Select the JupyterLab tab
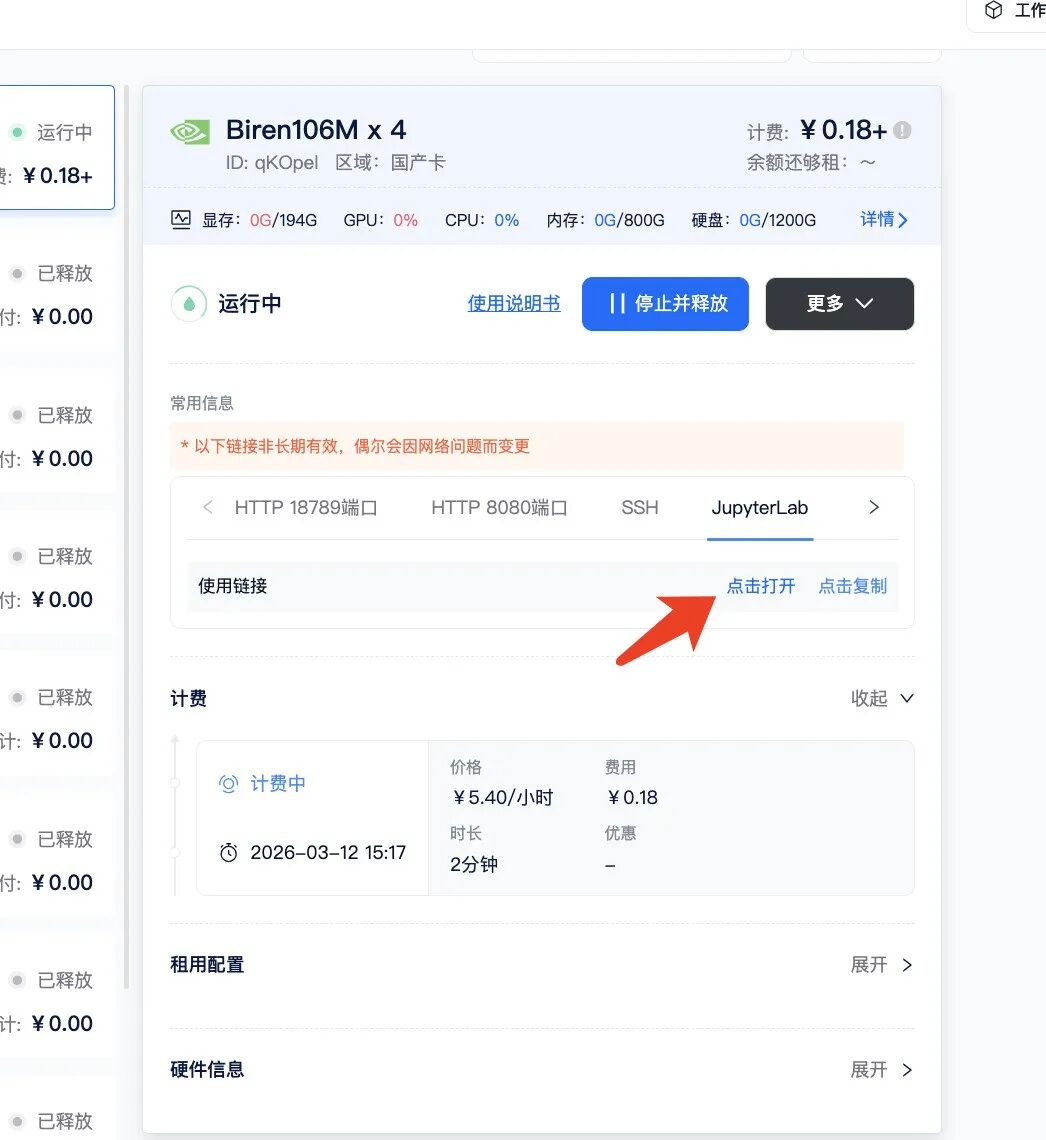The image size is (1046, 1140). 760,507
